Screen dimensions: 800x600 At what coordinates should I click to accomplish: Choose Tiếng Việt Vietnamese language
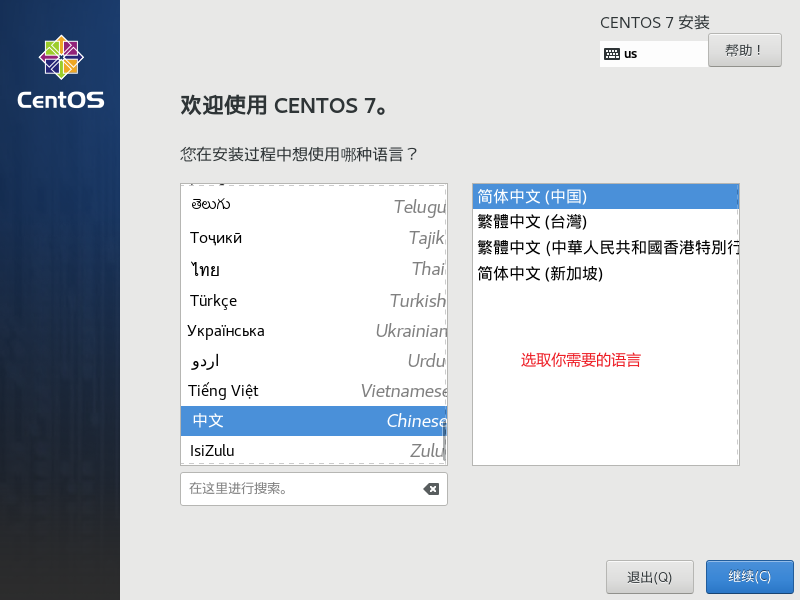point(314,391)
